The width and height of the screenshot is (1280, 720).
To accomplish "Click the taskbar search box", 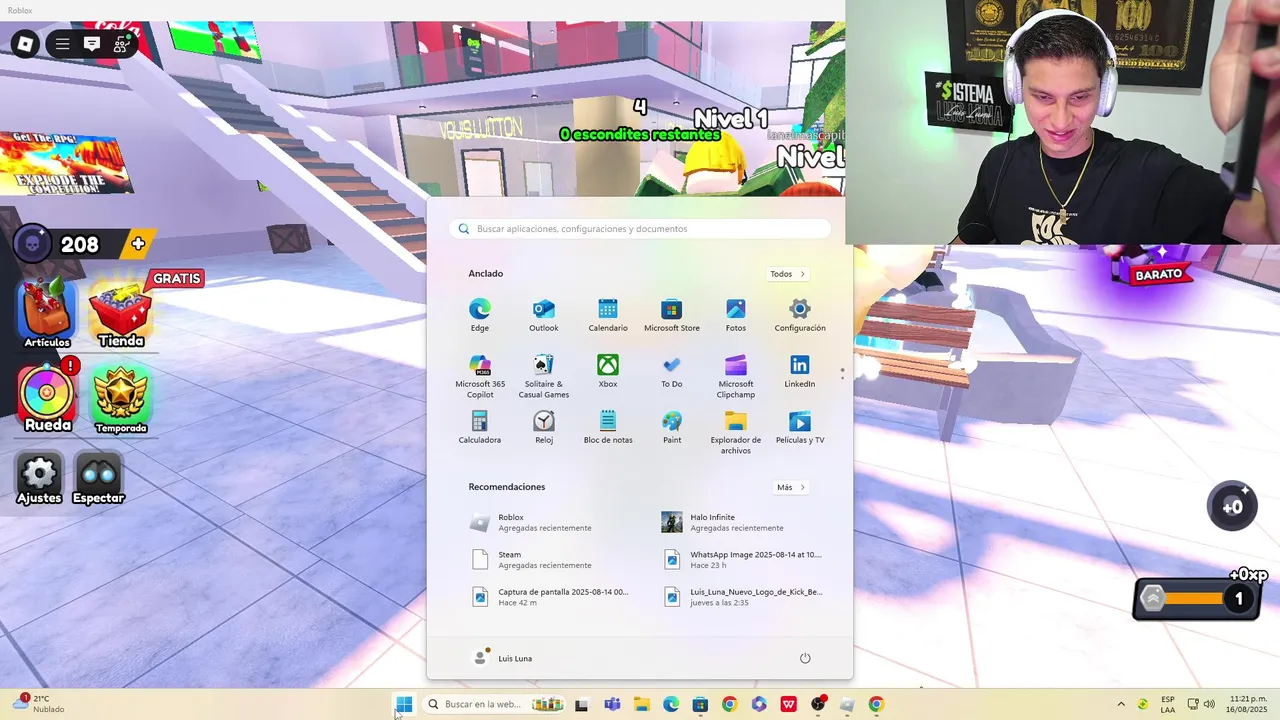I will [x=495, y=704].
